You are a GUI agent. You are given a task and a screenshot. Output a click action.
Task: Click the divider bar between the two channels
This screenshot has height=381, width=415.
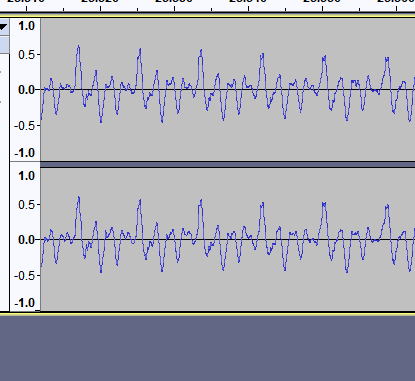tap(228, 165)
